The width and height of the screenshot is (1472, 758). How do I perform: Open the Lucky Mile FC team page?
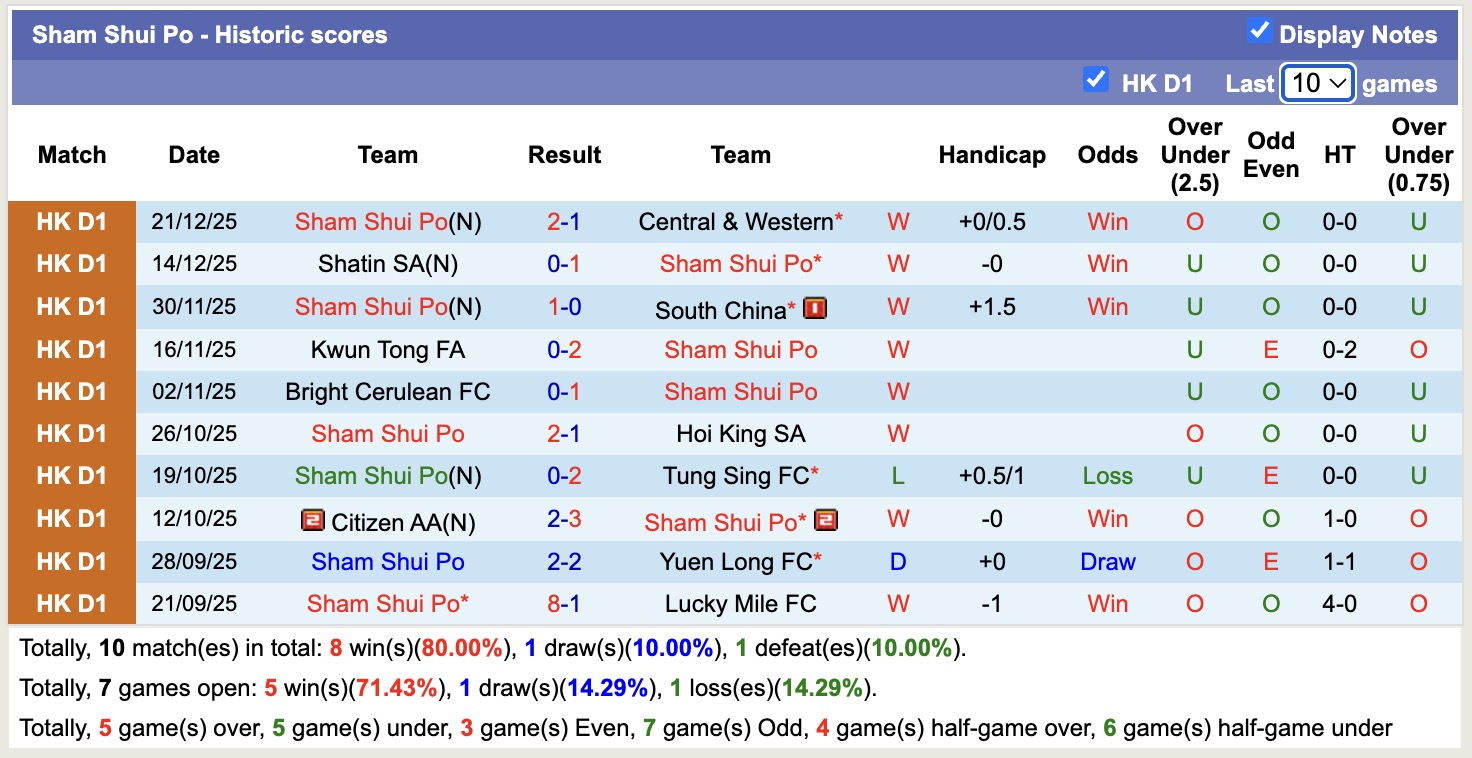[x=740, y=604]
